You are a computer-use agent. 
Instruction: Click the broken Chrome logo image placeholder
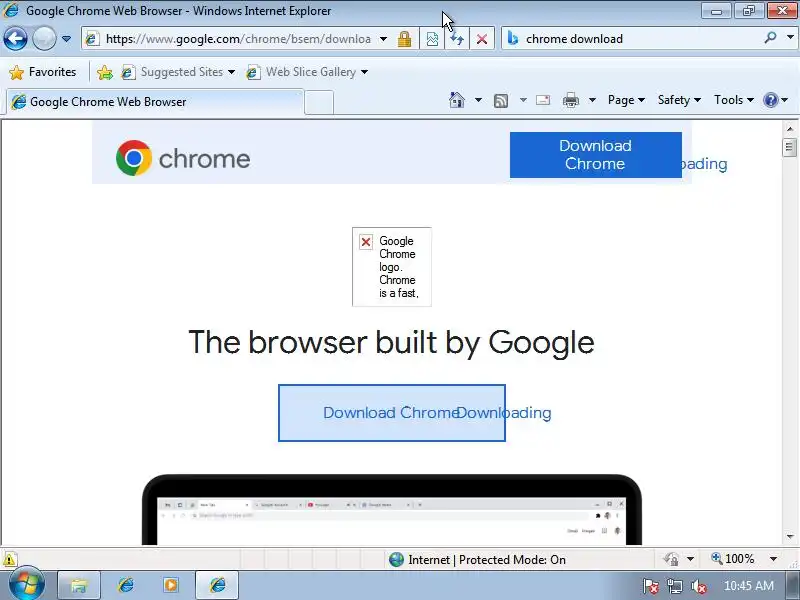(392, 267)
